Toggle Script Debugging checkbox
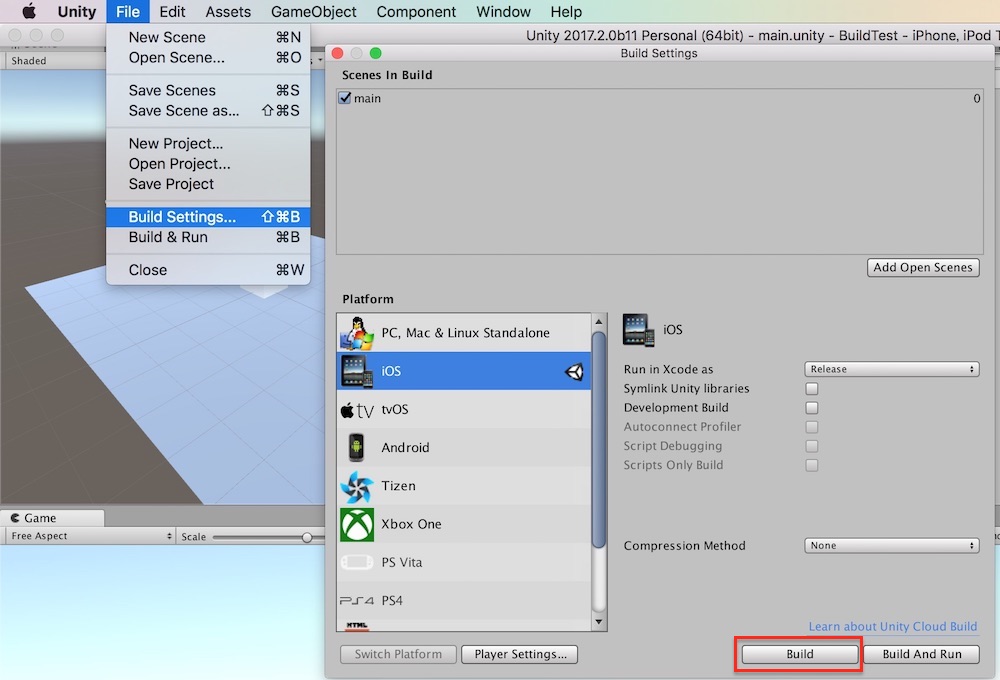This screenshot has width=1000, height=680. click(812, 446)
